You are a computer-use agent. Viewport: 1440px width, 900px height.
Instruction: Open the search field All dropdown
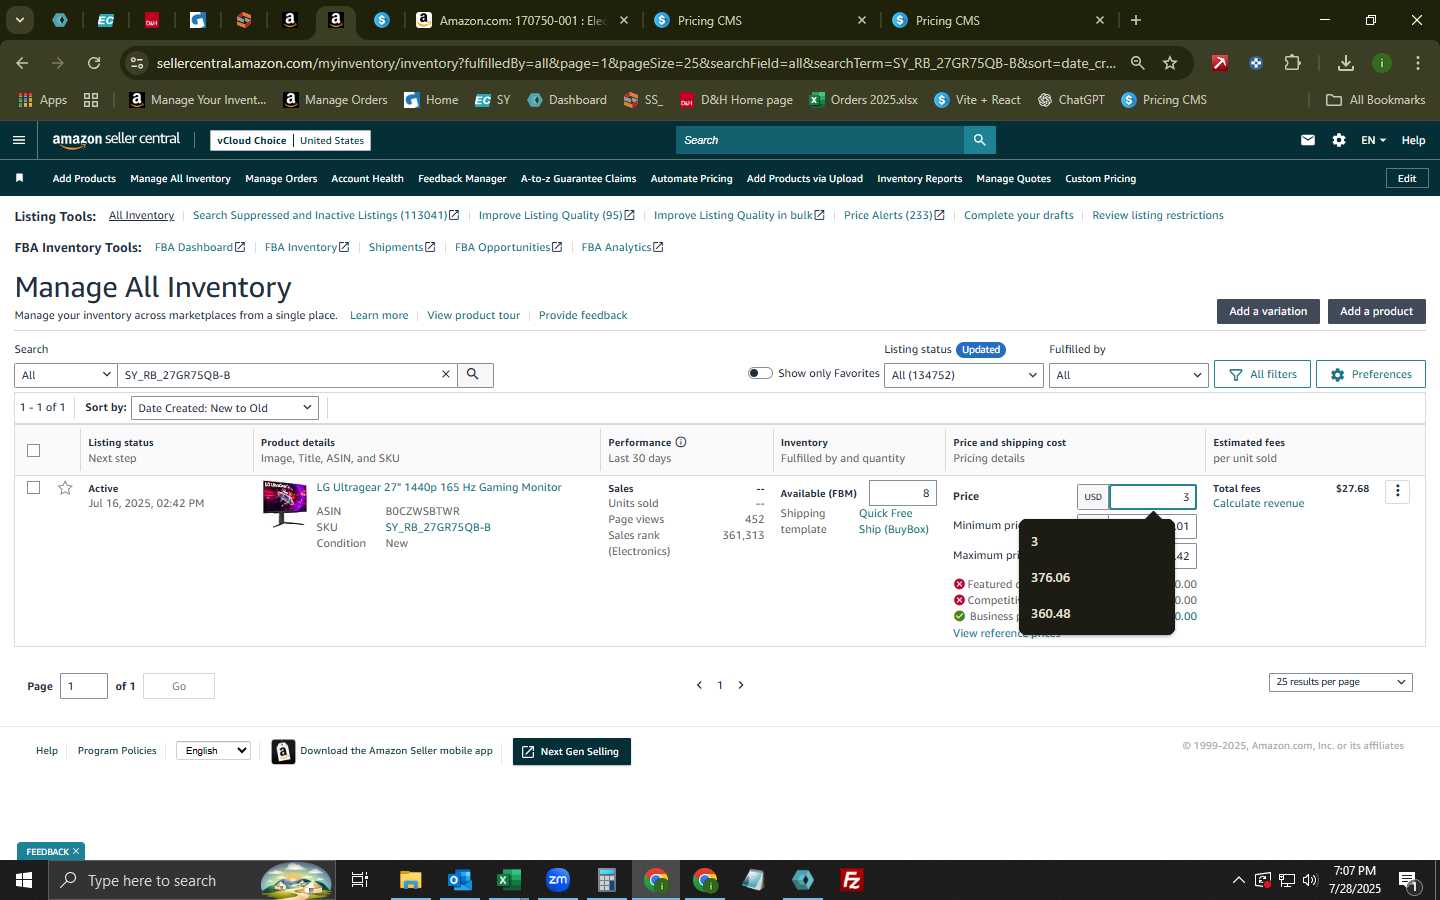click(65, 375)
